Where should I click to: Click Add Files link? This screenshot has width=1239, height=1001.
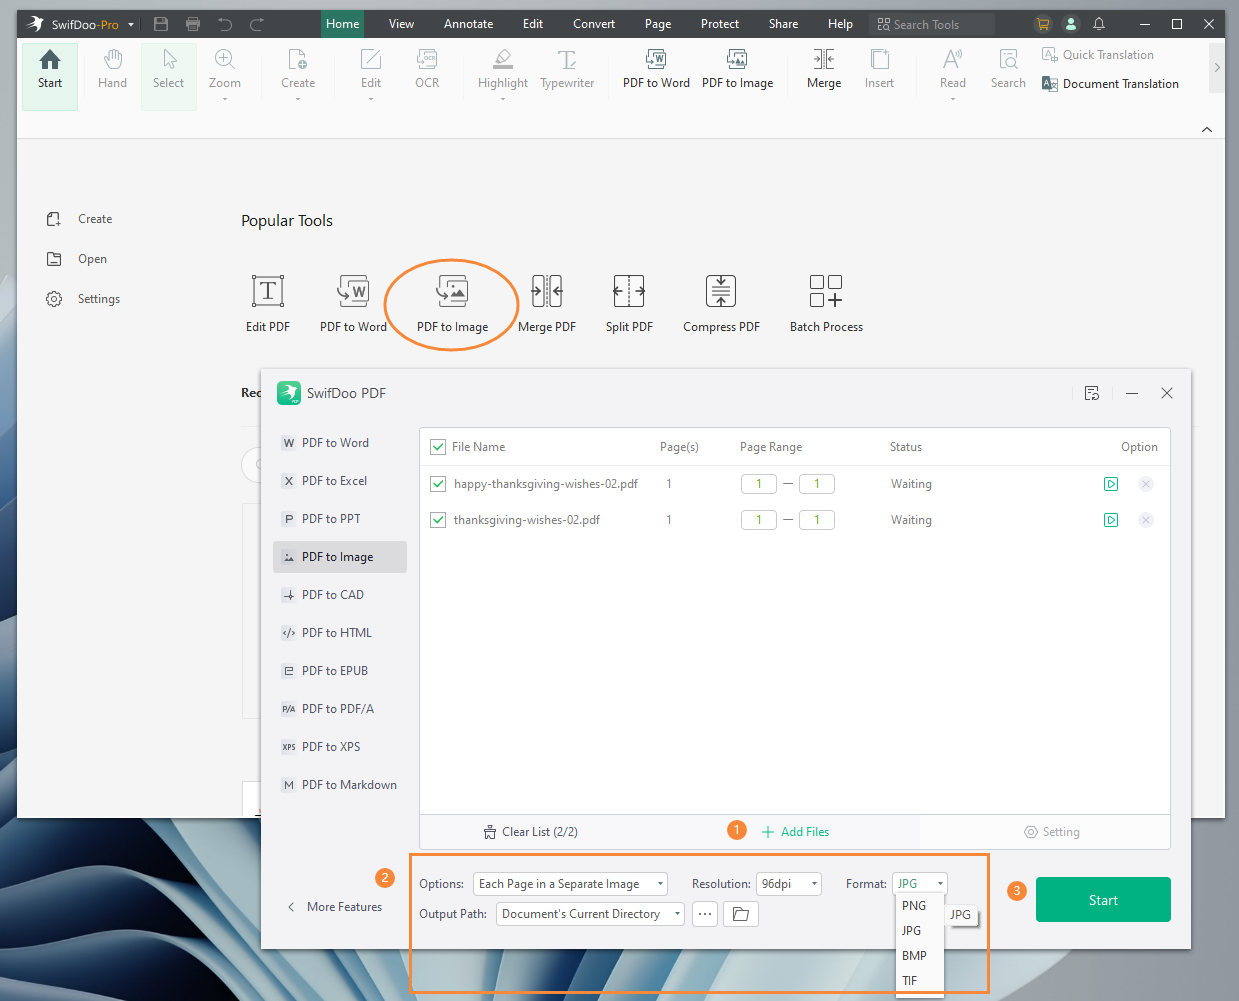click(x=795, y=832)
